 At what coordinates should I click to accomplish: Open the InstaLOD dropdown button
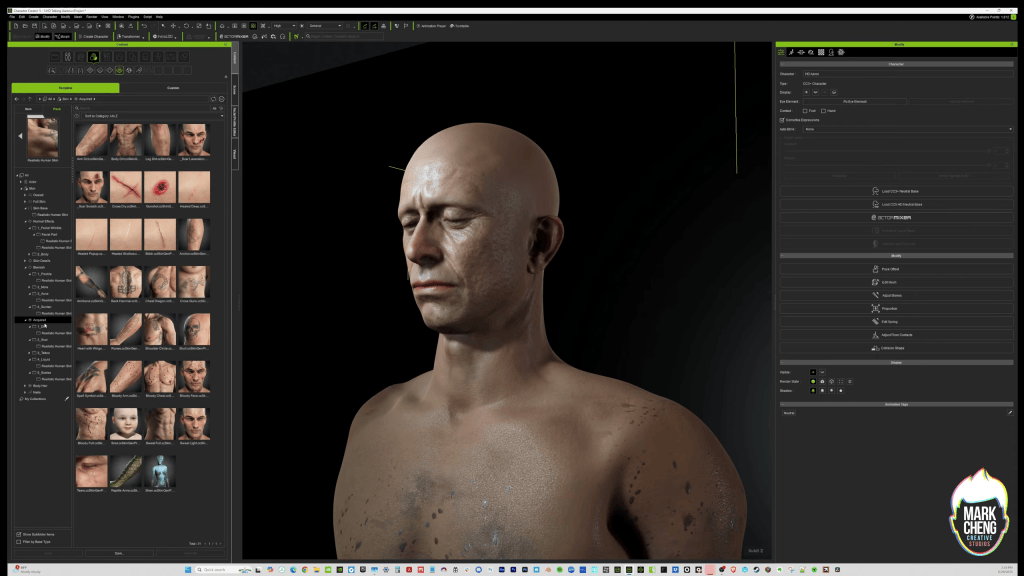(164, 37)
